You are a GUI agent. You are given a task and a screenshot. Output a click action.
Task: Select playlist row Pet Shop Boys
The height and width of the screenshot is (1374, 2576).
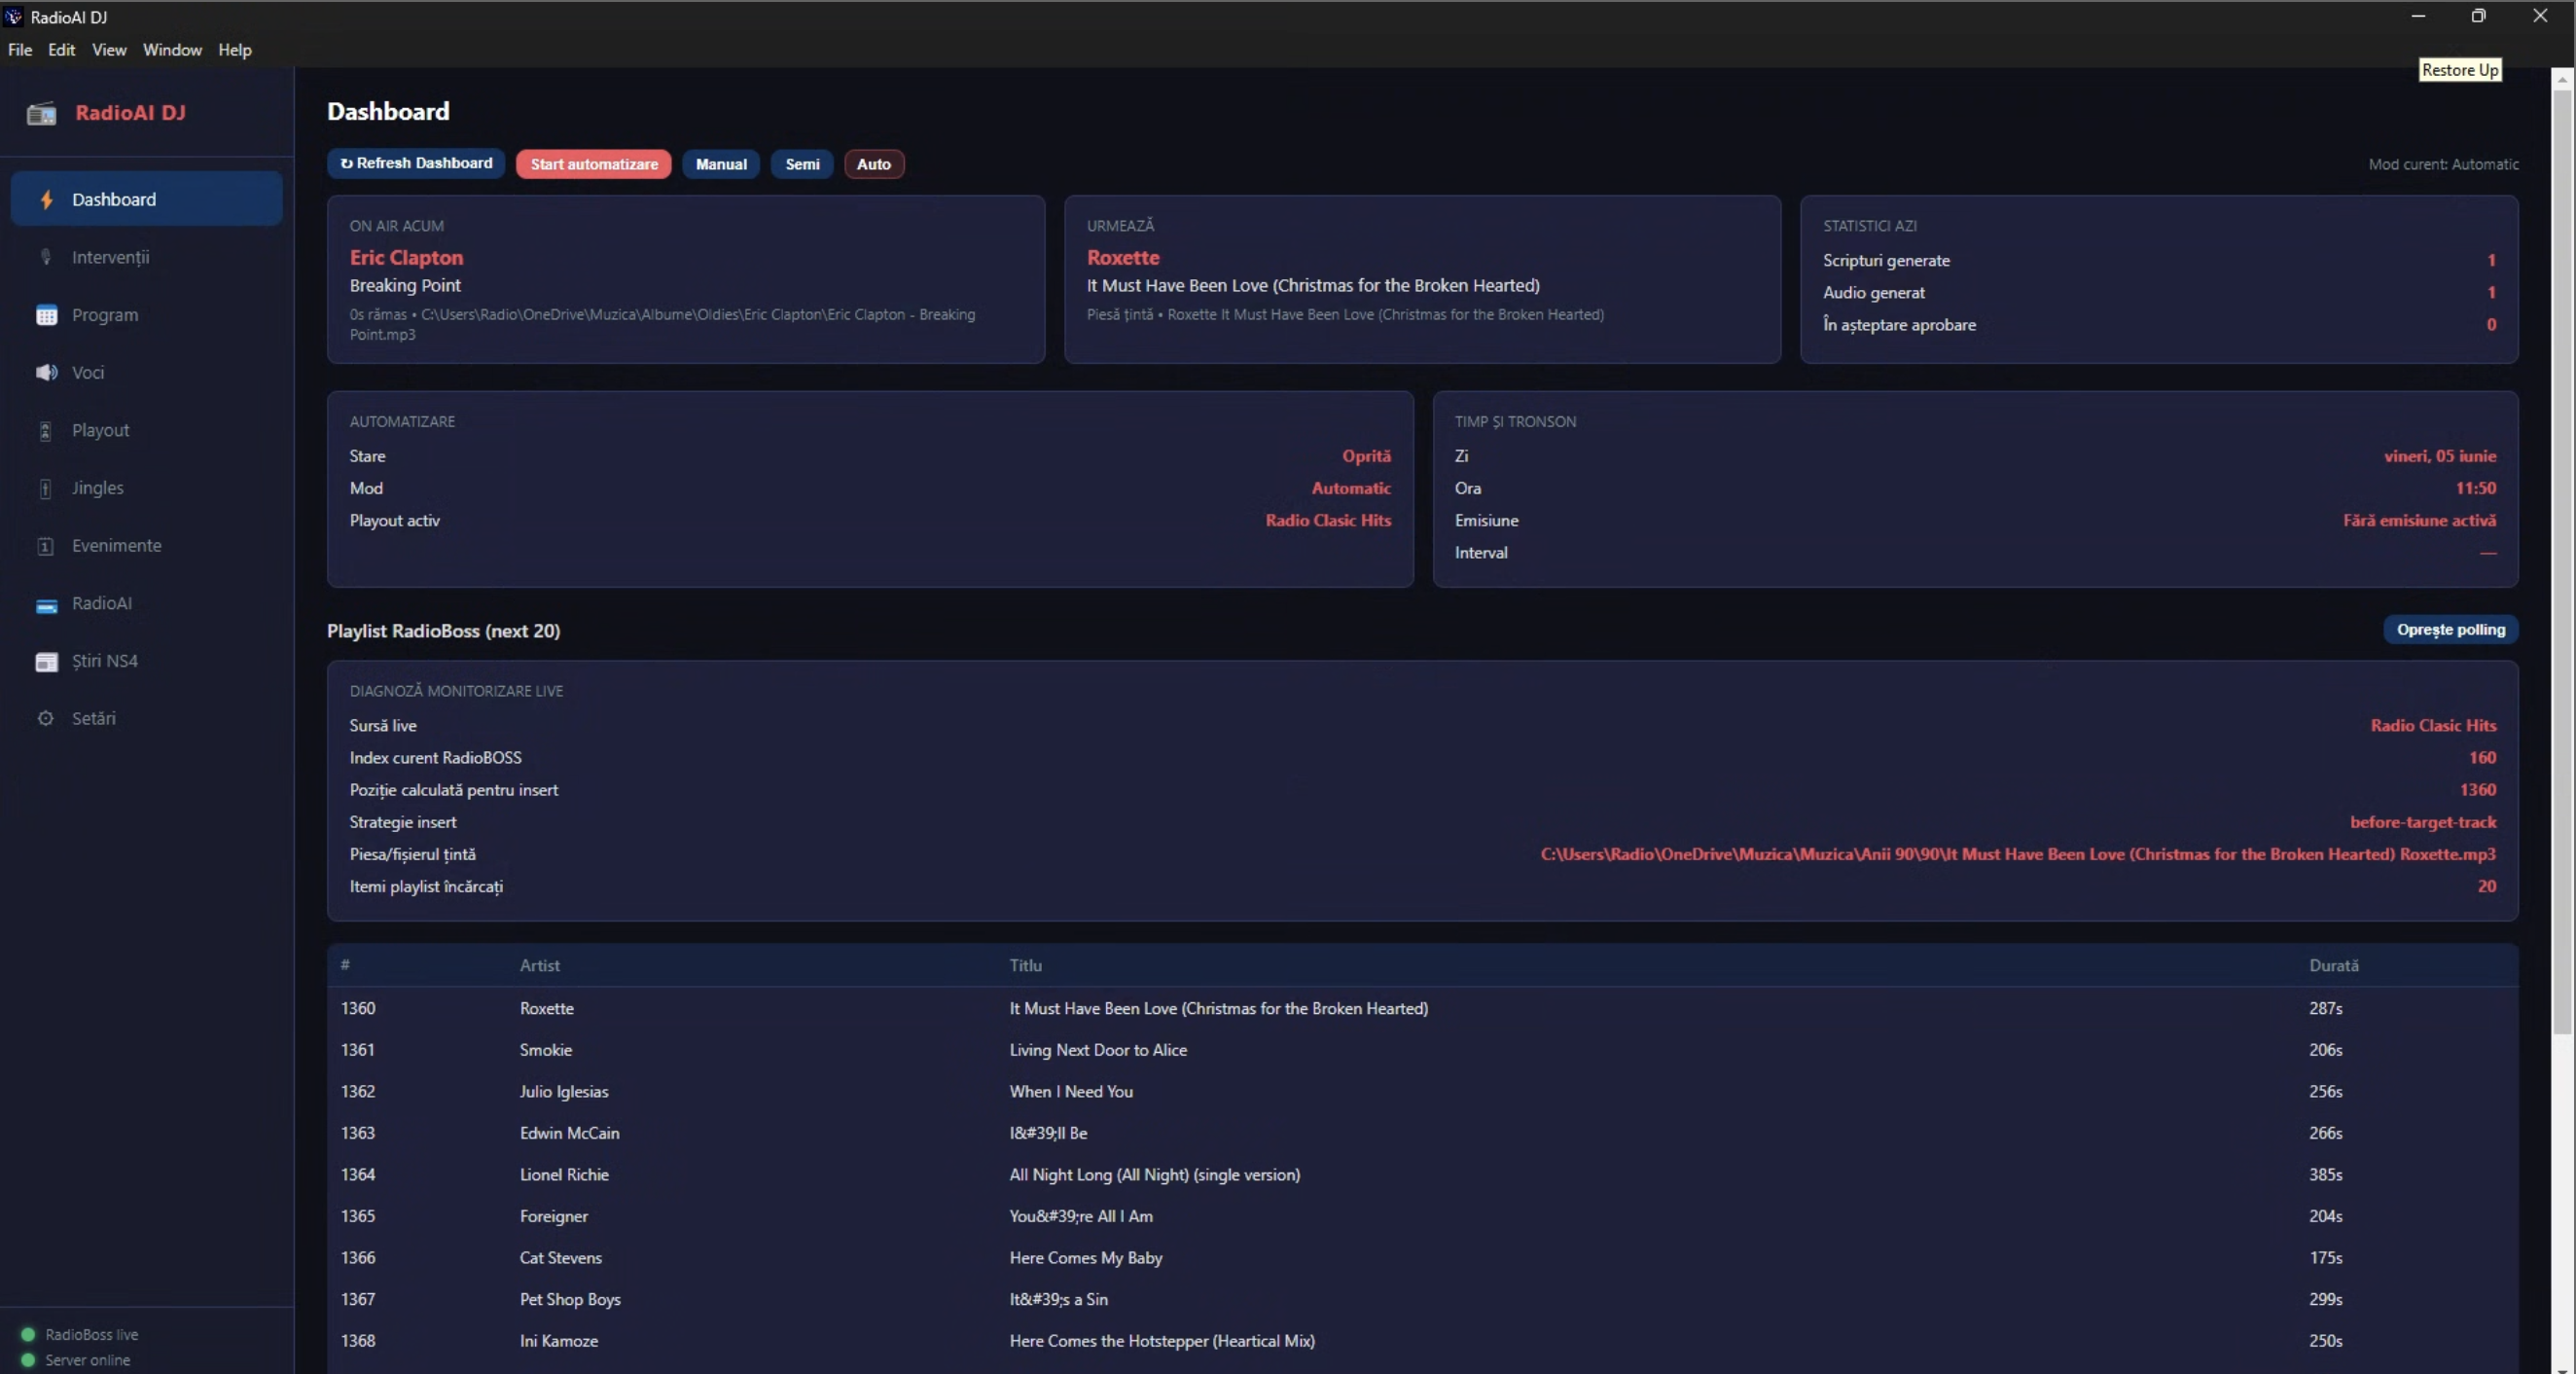(x=1422, y=1299)
